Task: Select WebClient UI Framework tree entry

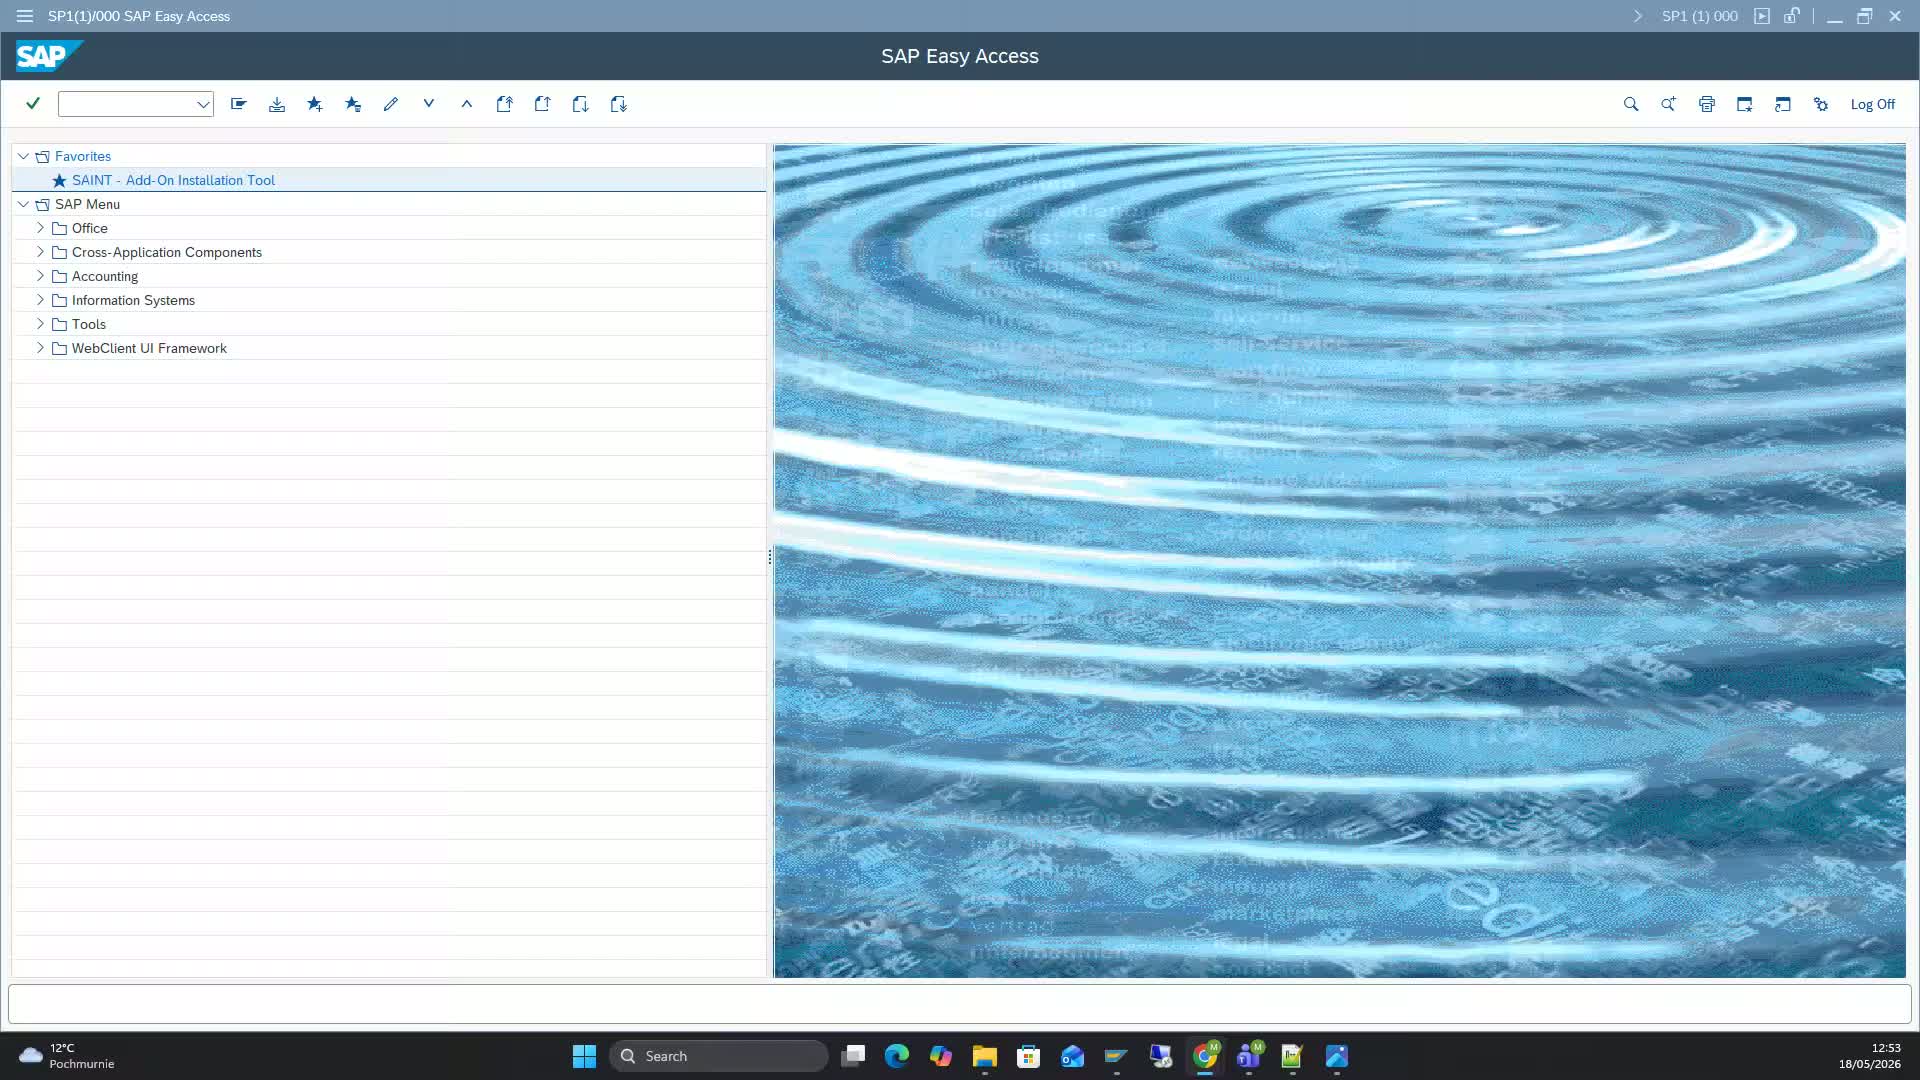Action: point(149,348)
